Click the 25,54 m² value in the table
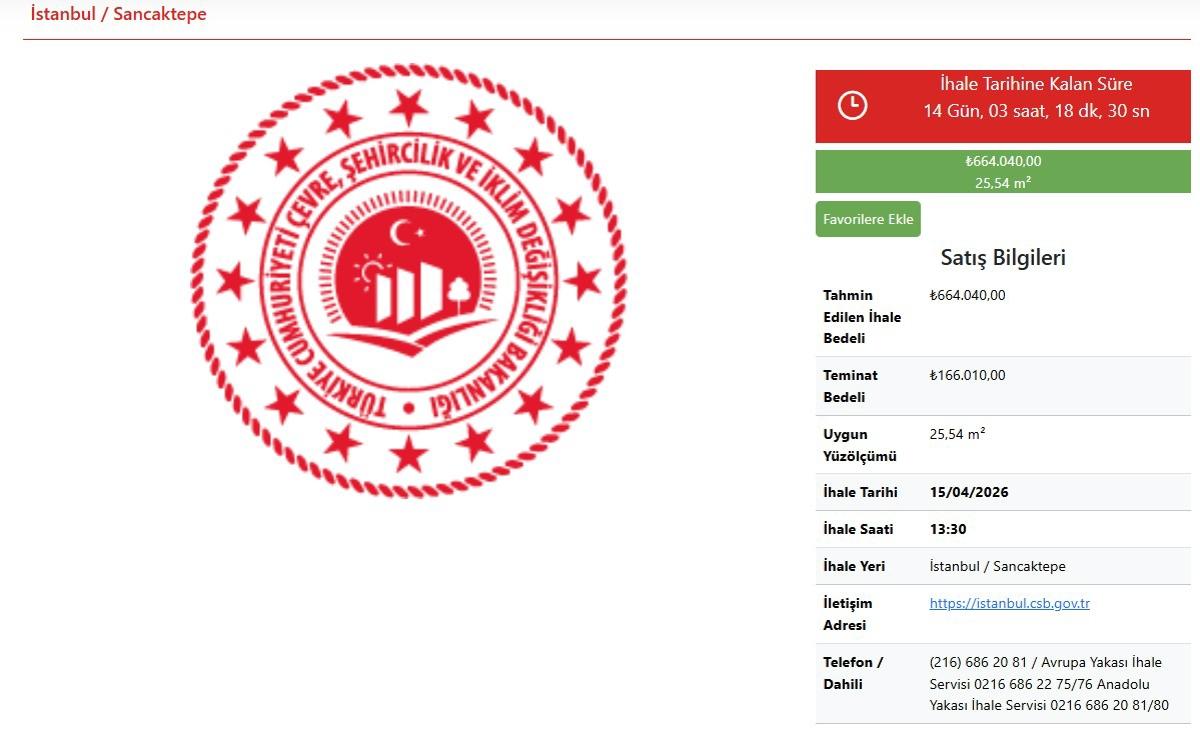Viewport: 1200px width, 737px height. [957, 434]
